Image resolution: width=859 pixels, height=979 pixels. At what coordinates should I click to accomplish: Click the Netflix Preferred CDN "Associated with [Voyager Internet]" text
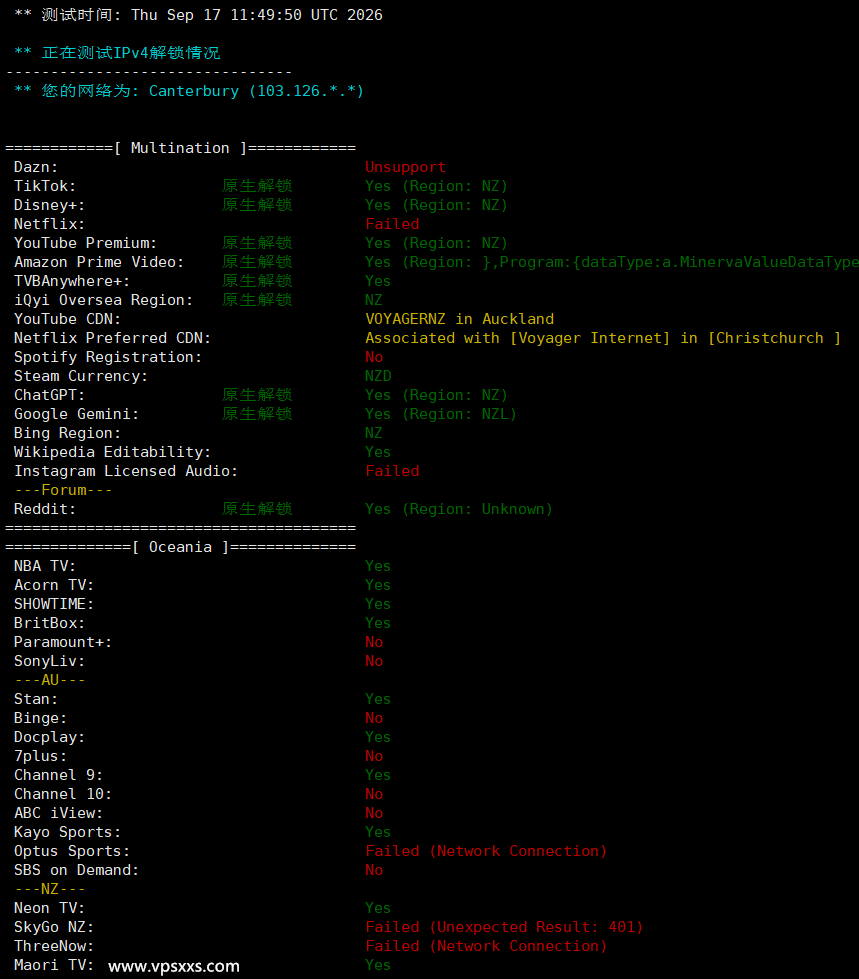coord(518,338)
